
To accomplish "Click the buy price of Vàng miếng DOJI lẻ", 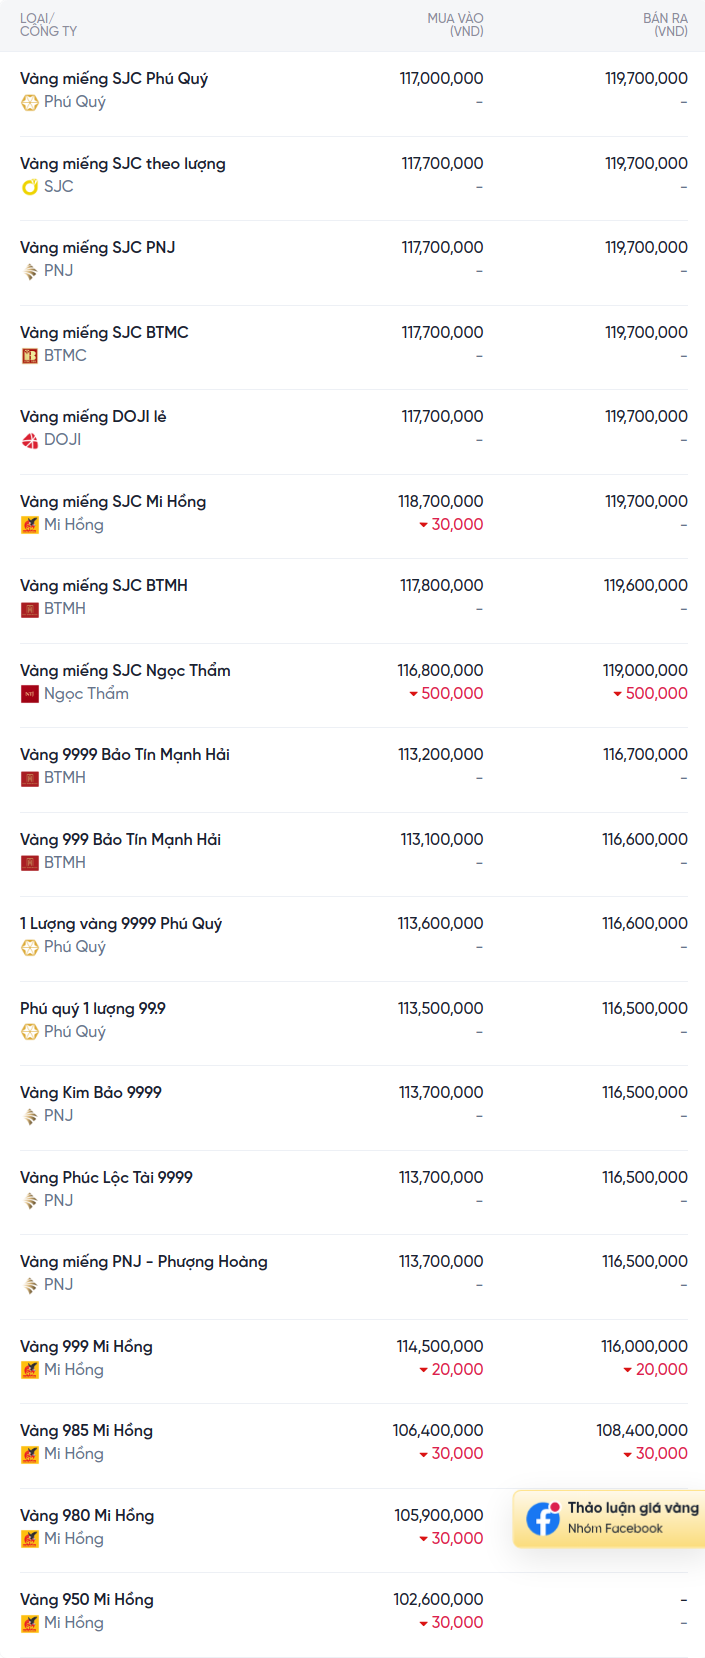I will pos(442,417).
